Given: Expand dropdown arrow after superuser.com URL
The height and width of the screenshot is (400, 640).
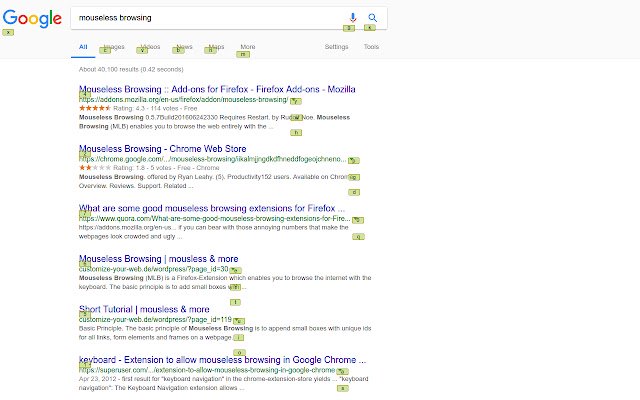Looking at the screenshot, I should pos(340,371).
